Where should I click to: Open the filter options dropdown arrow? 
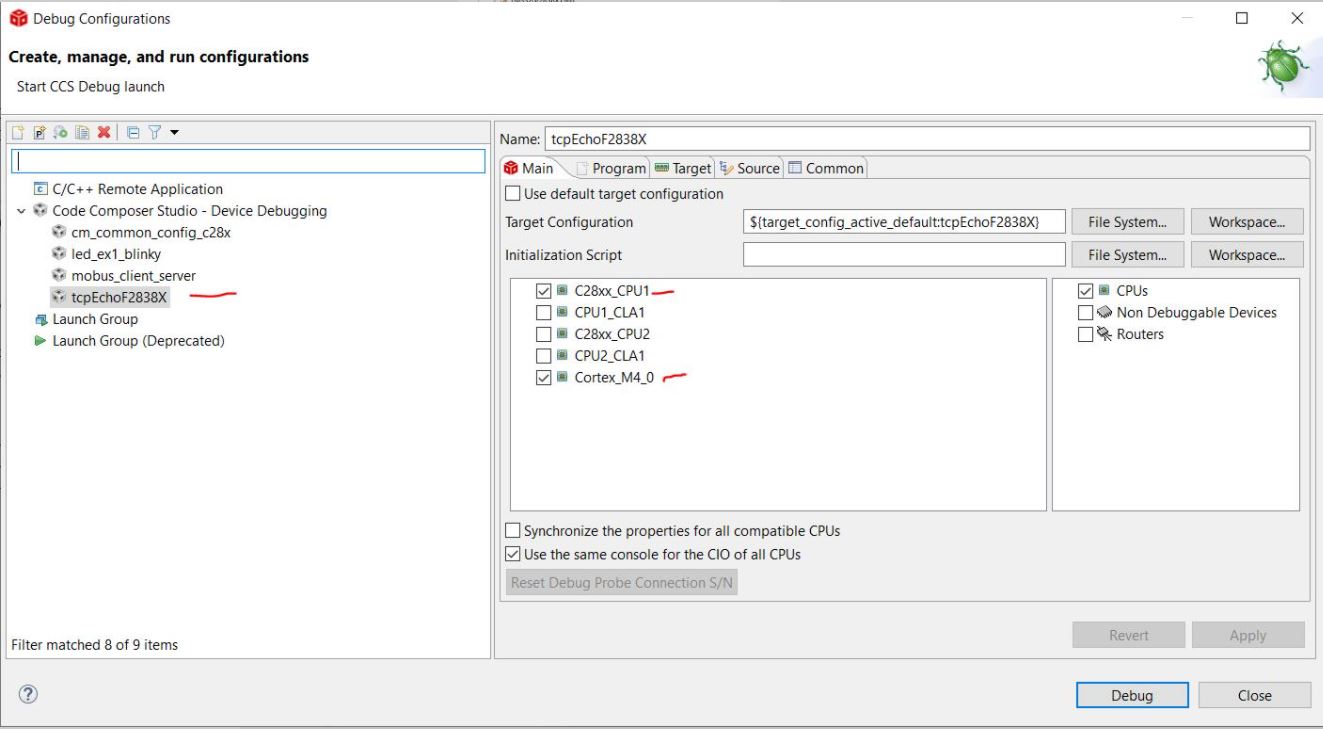pyautogui.click(x=174, y=133)
